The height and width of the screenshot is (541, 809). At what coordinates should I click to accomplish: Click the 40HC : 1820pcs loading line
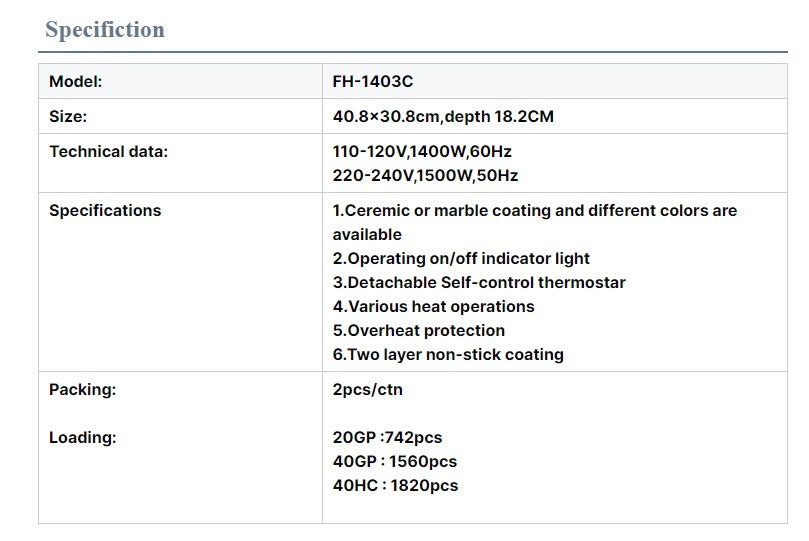point(395,485)
